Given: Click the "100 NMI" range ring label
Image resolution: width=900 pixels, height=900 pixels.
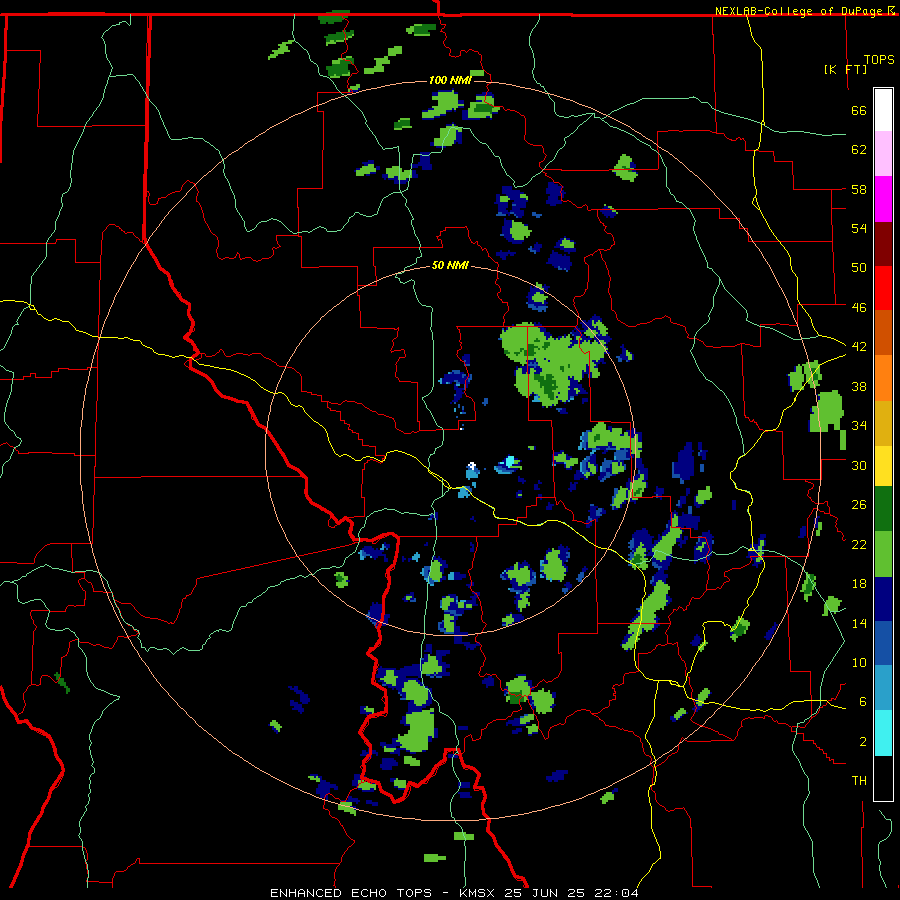Looking at the screenshot, I should [450, 80].
